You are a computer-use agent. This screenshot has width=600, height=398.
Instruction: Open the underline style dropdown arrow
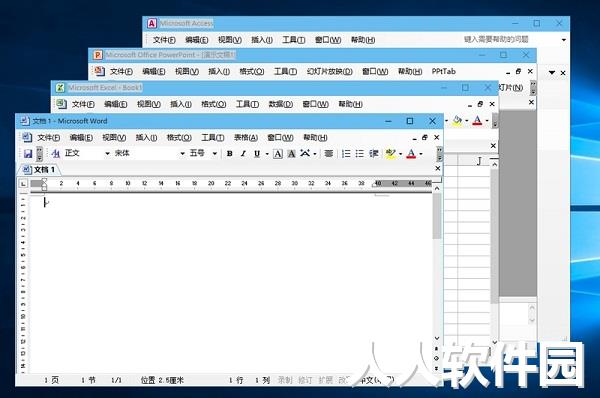[267, 154]
